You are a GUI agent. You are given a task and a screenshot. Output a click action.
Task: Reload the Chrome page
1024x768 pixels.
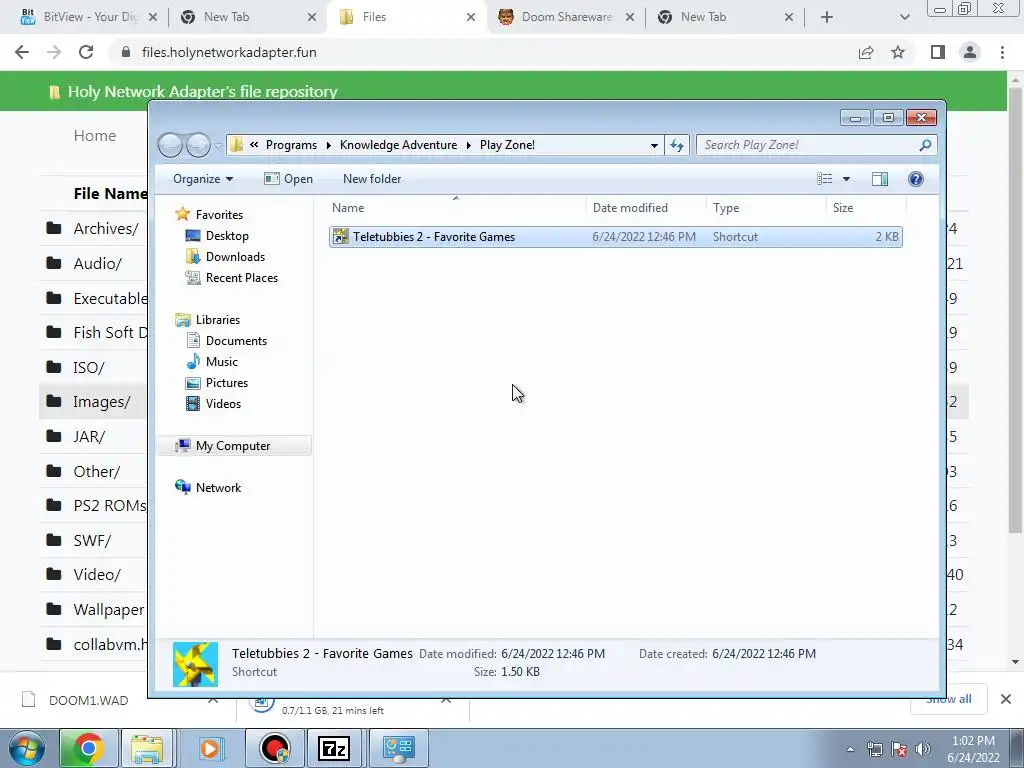86,52
